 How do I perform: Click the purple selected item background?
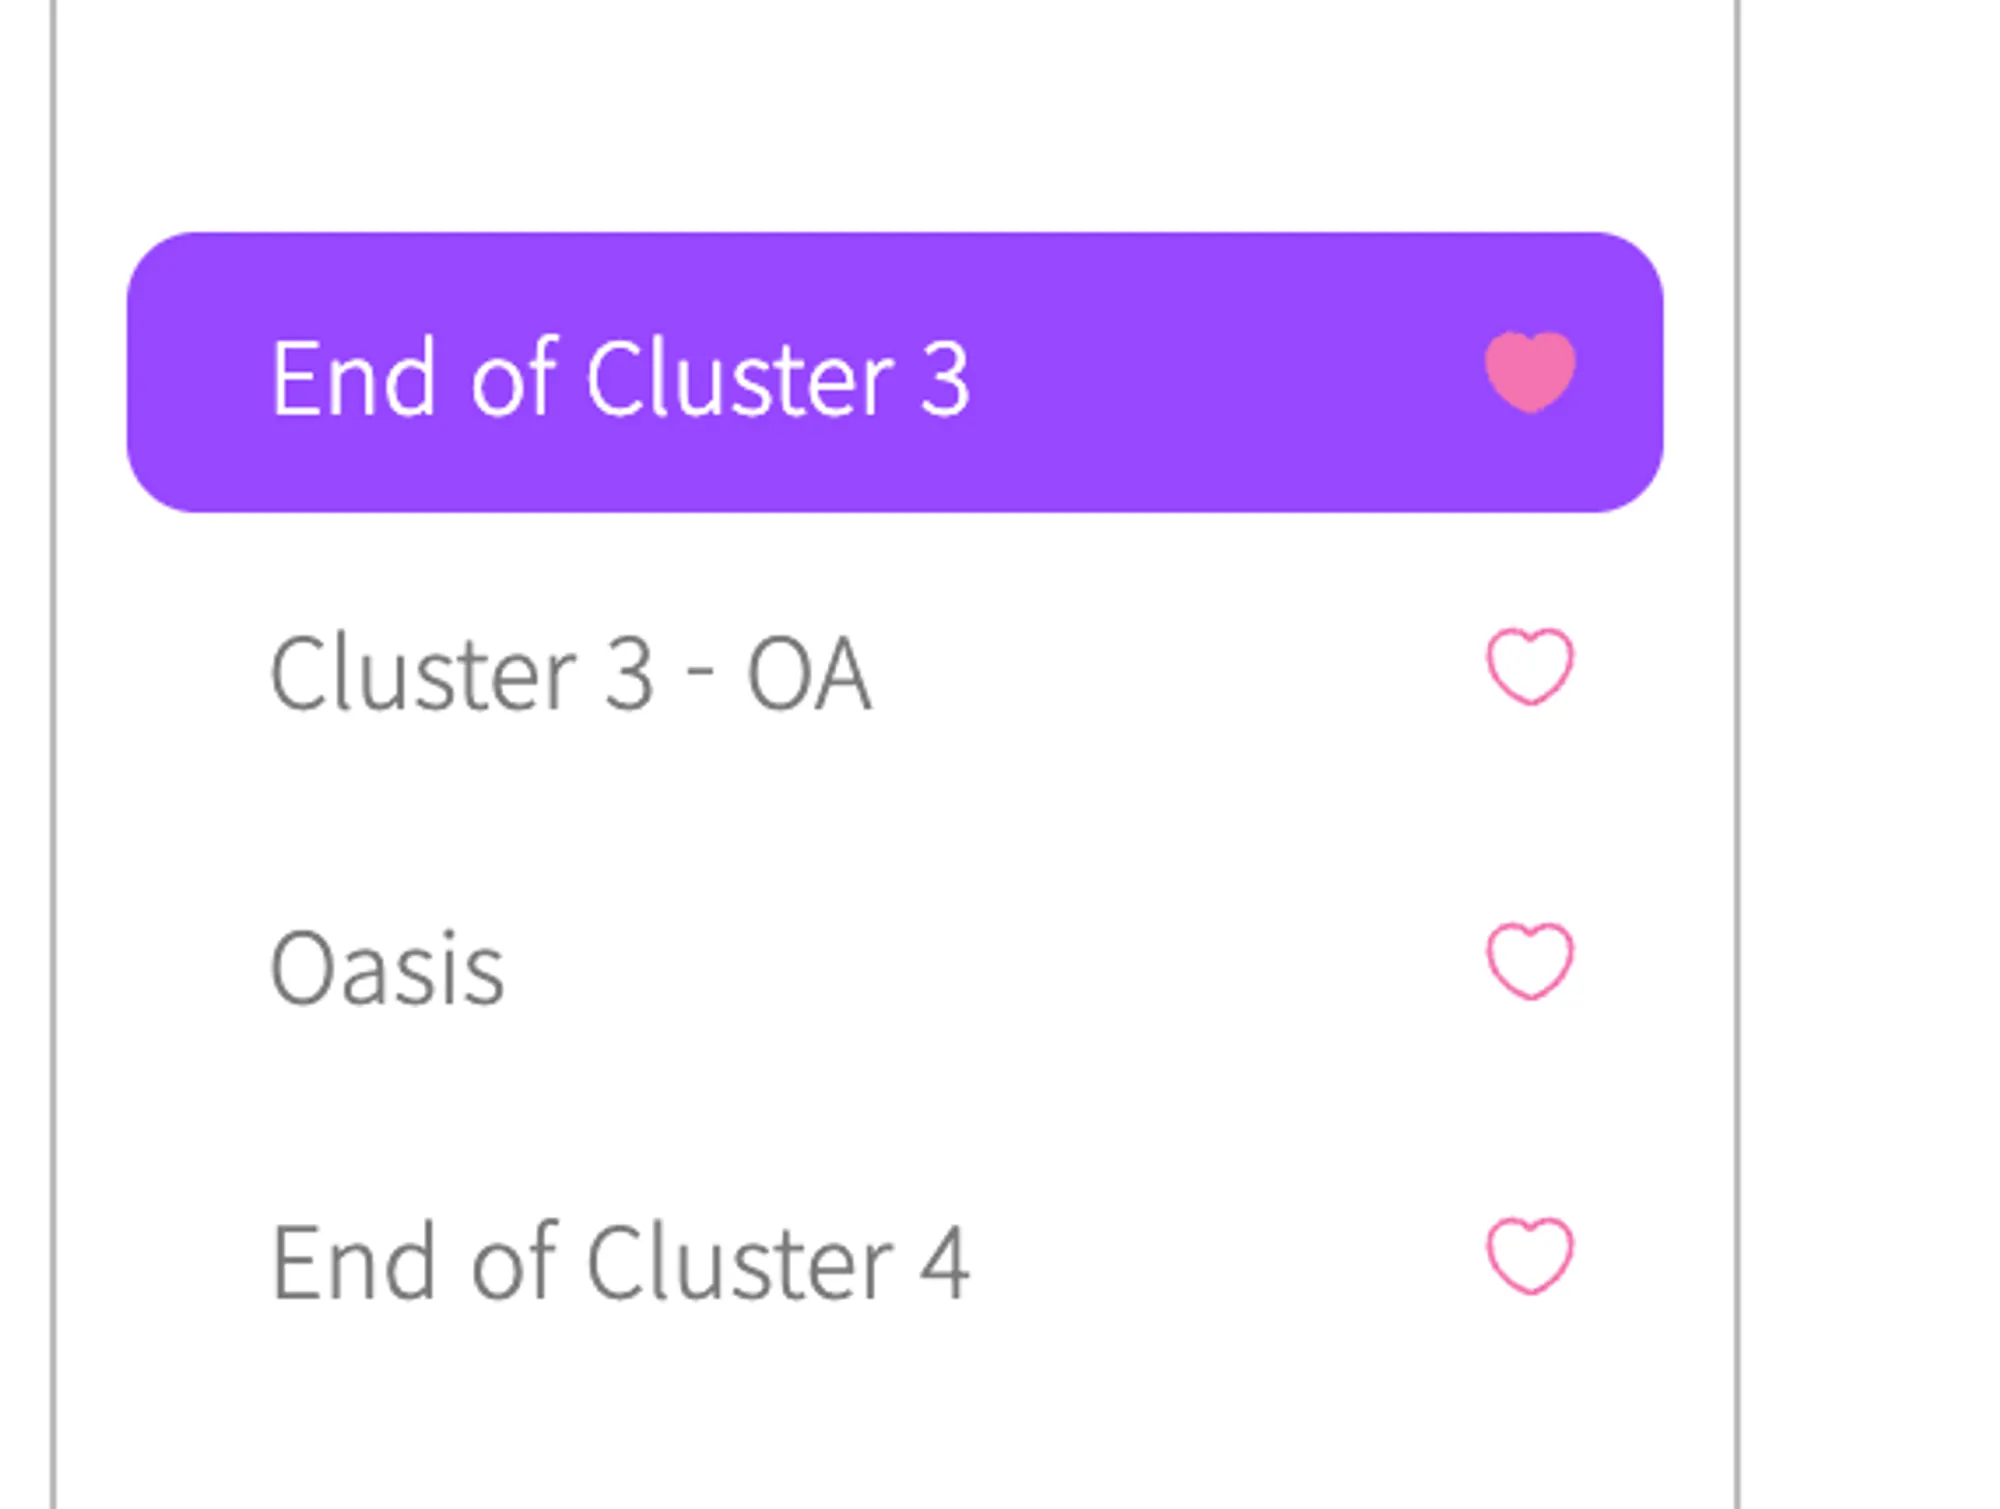click(x=895, y=372)
